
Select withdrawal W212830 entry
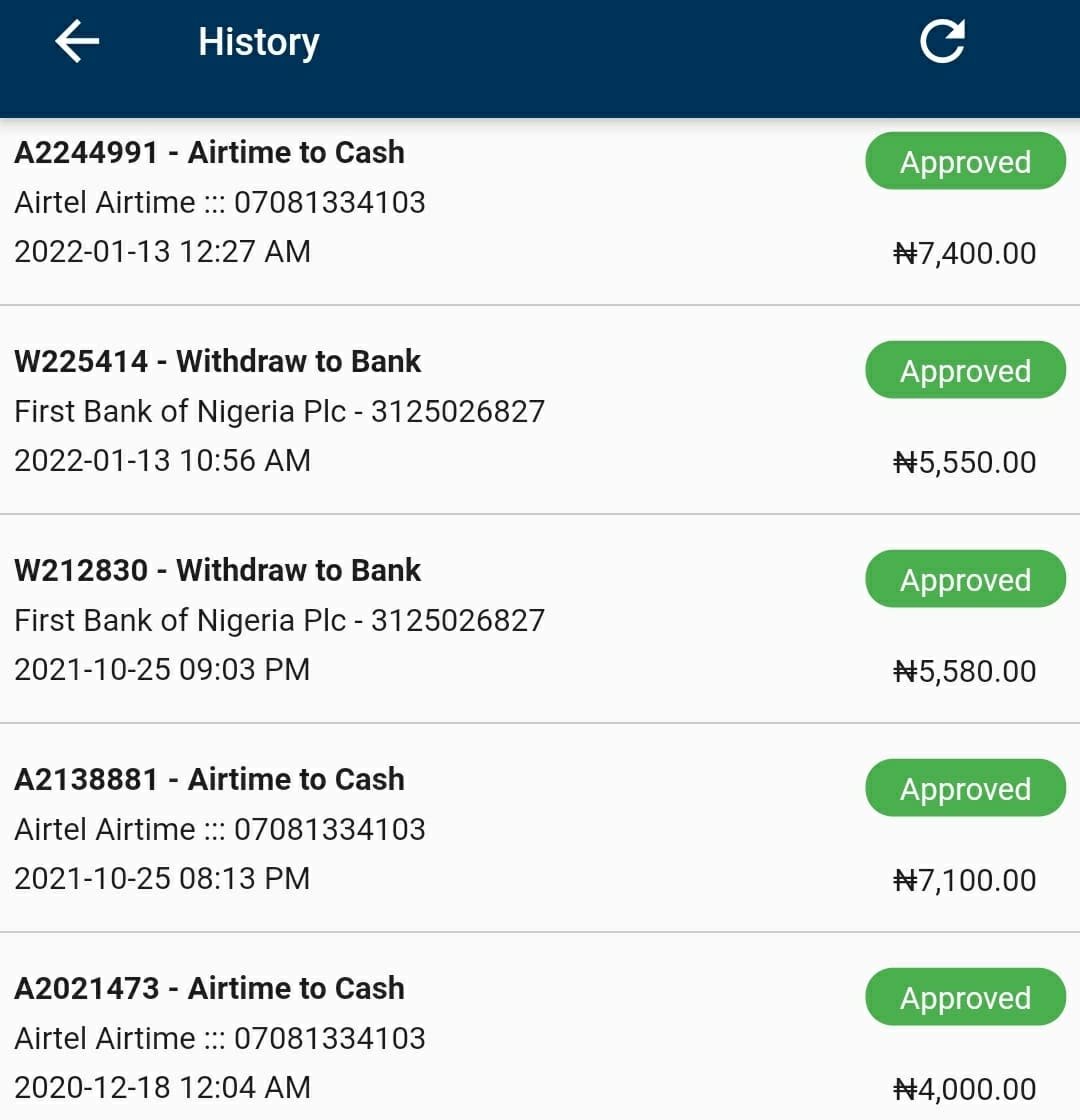[x=218, y=571]
